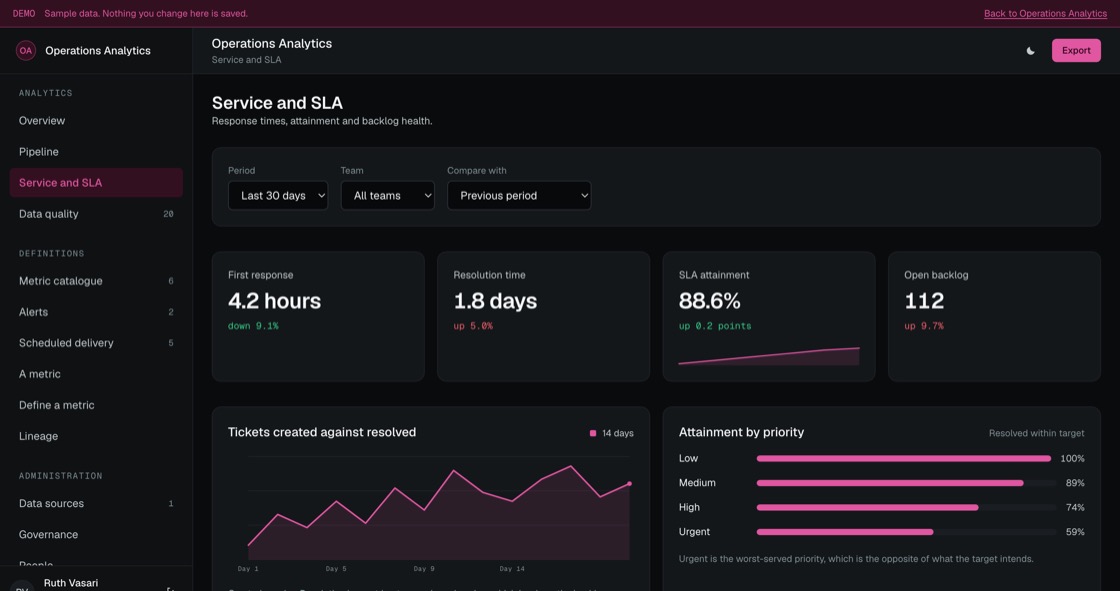
Task: Open the Metric catalogue
Action: pyautogui.click(x=96, y=281)
